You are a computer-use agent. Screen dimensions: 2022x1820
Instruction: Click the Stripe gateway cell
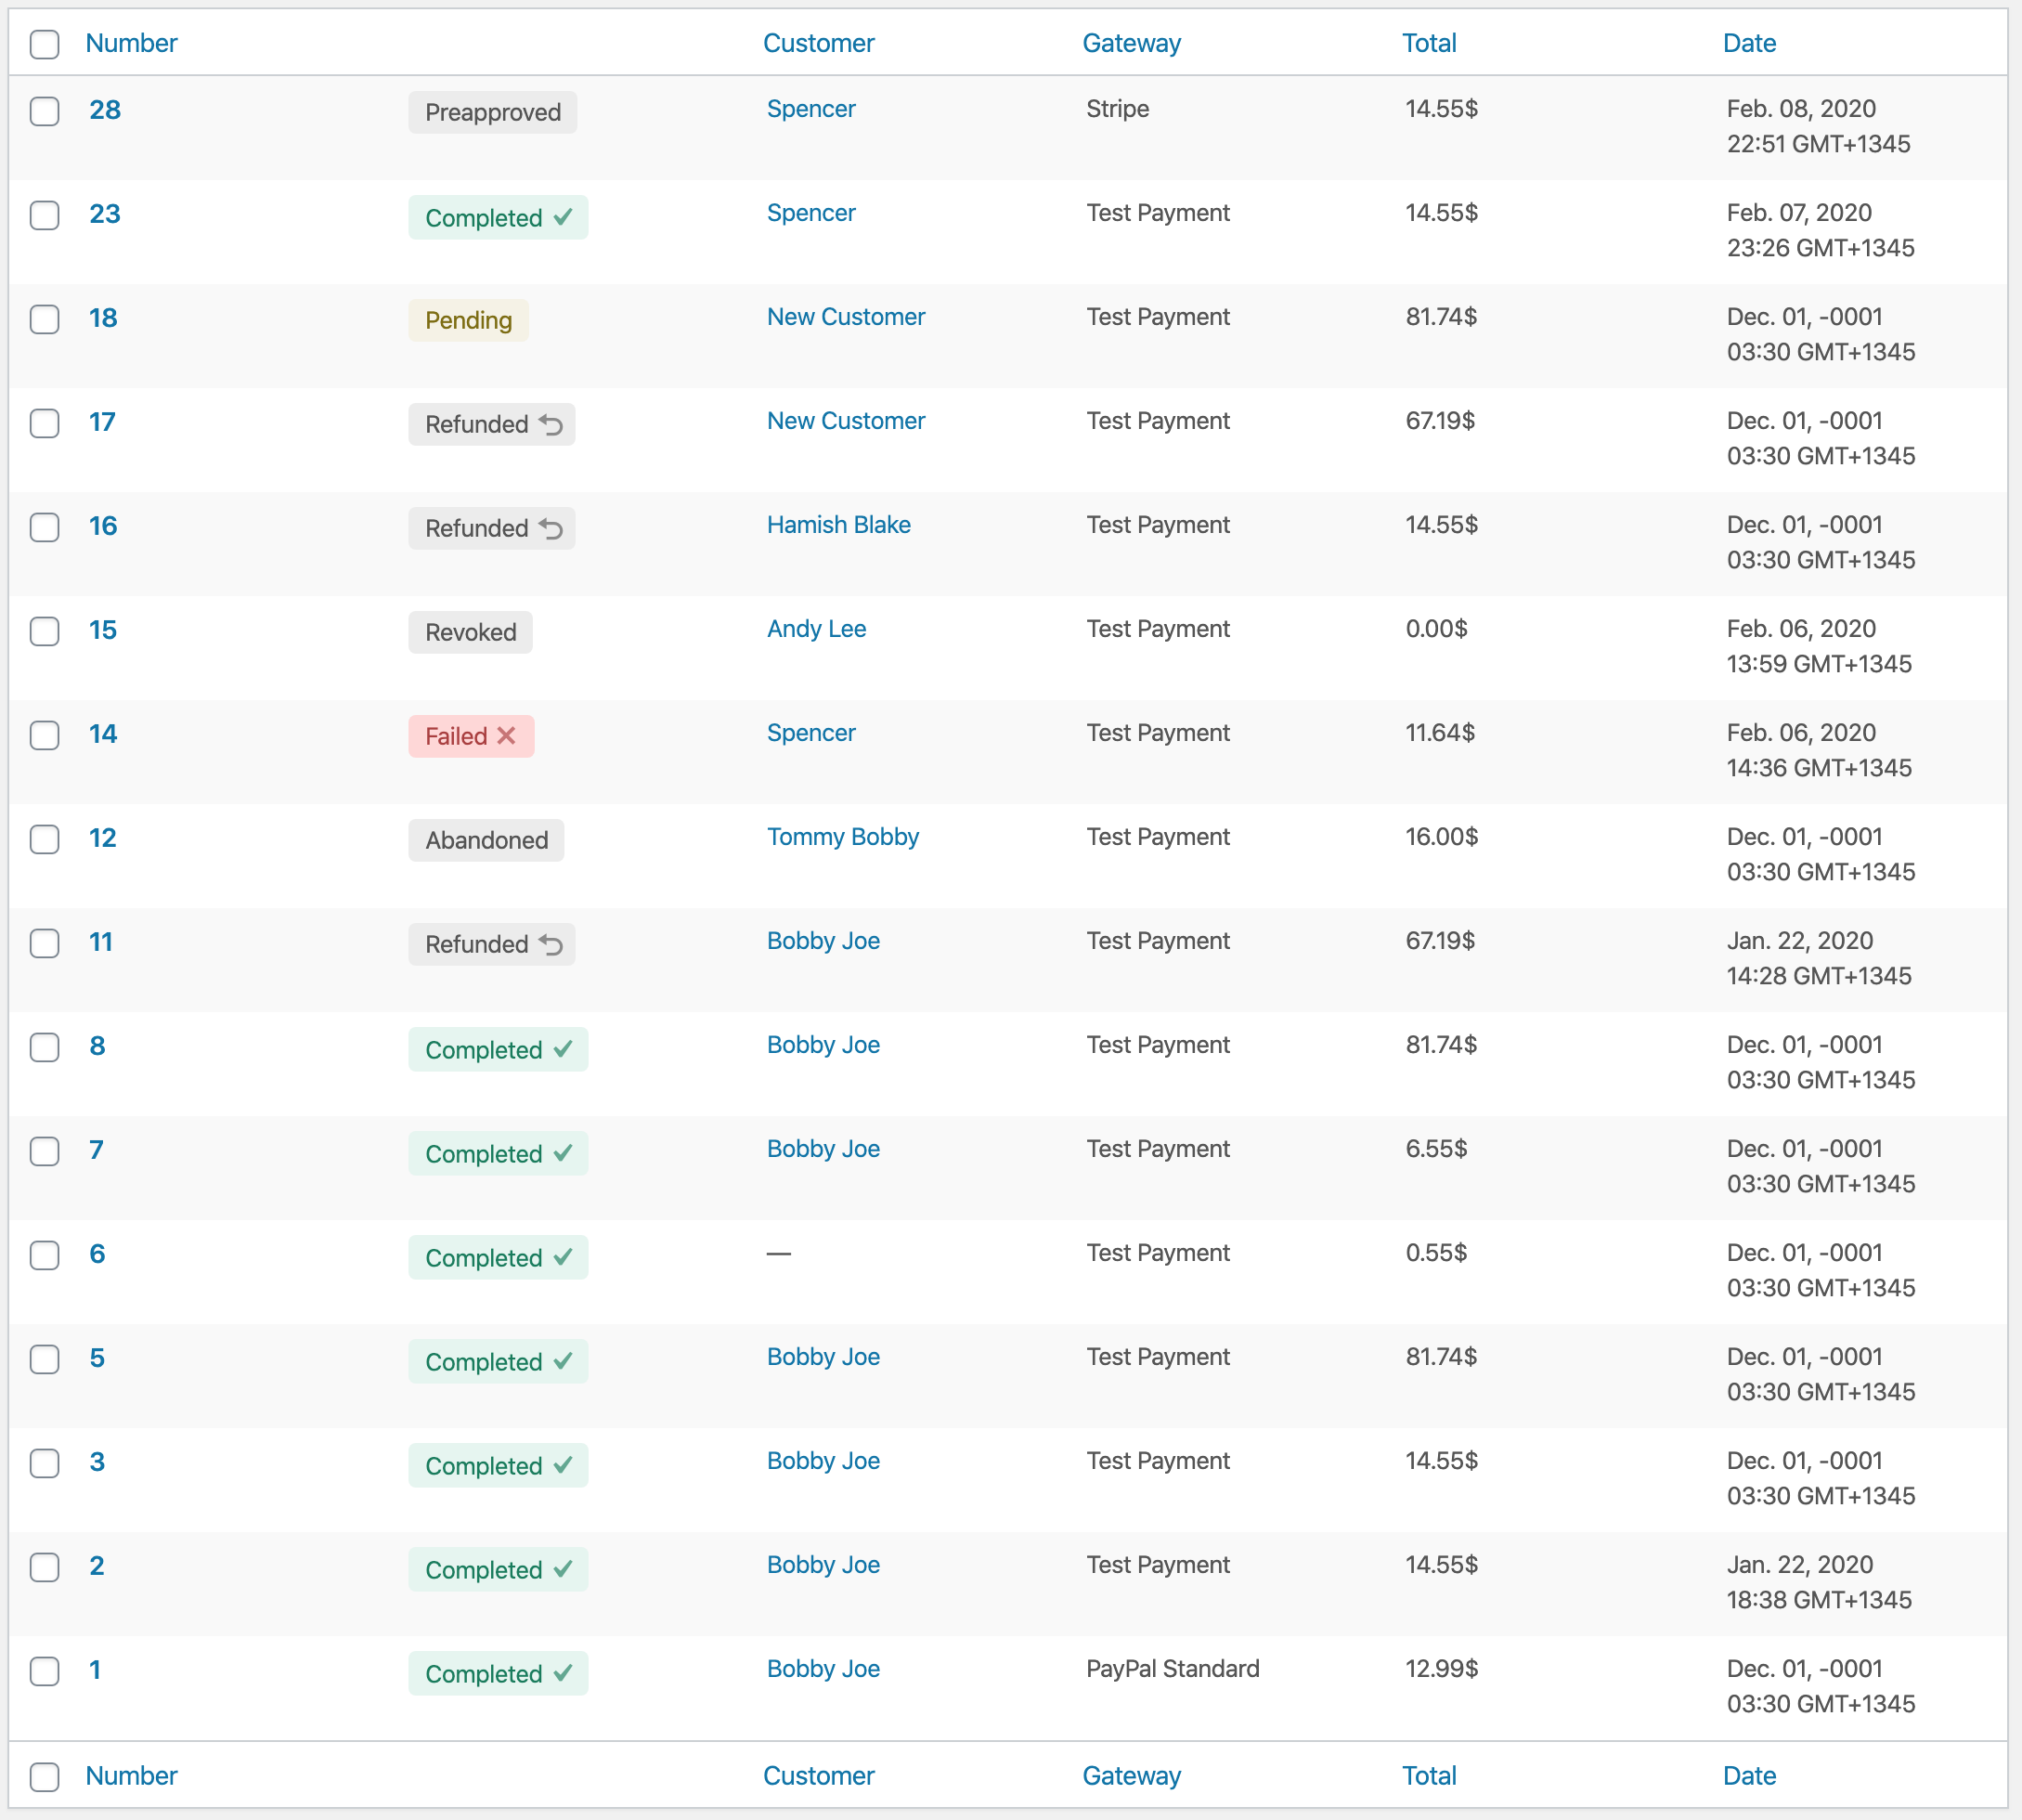click(x=1118, y=109)
